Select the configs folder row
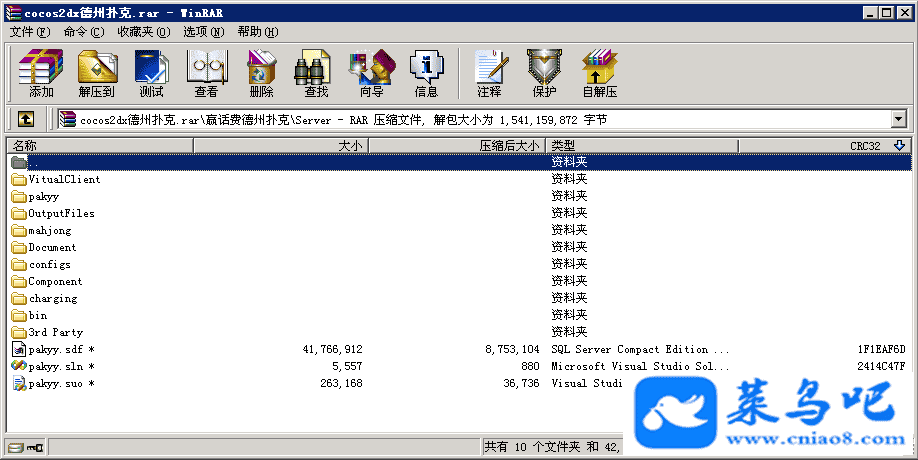 [x=460, y=265]
